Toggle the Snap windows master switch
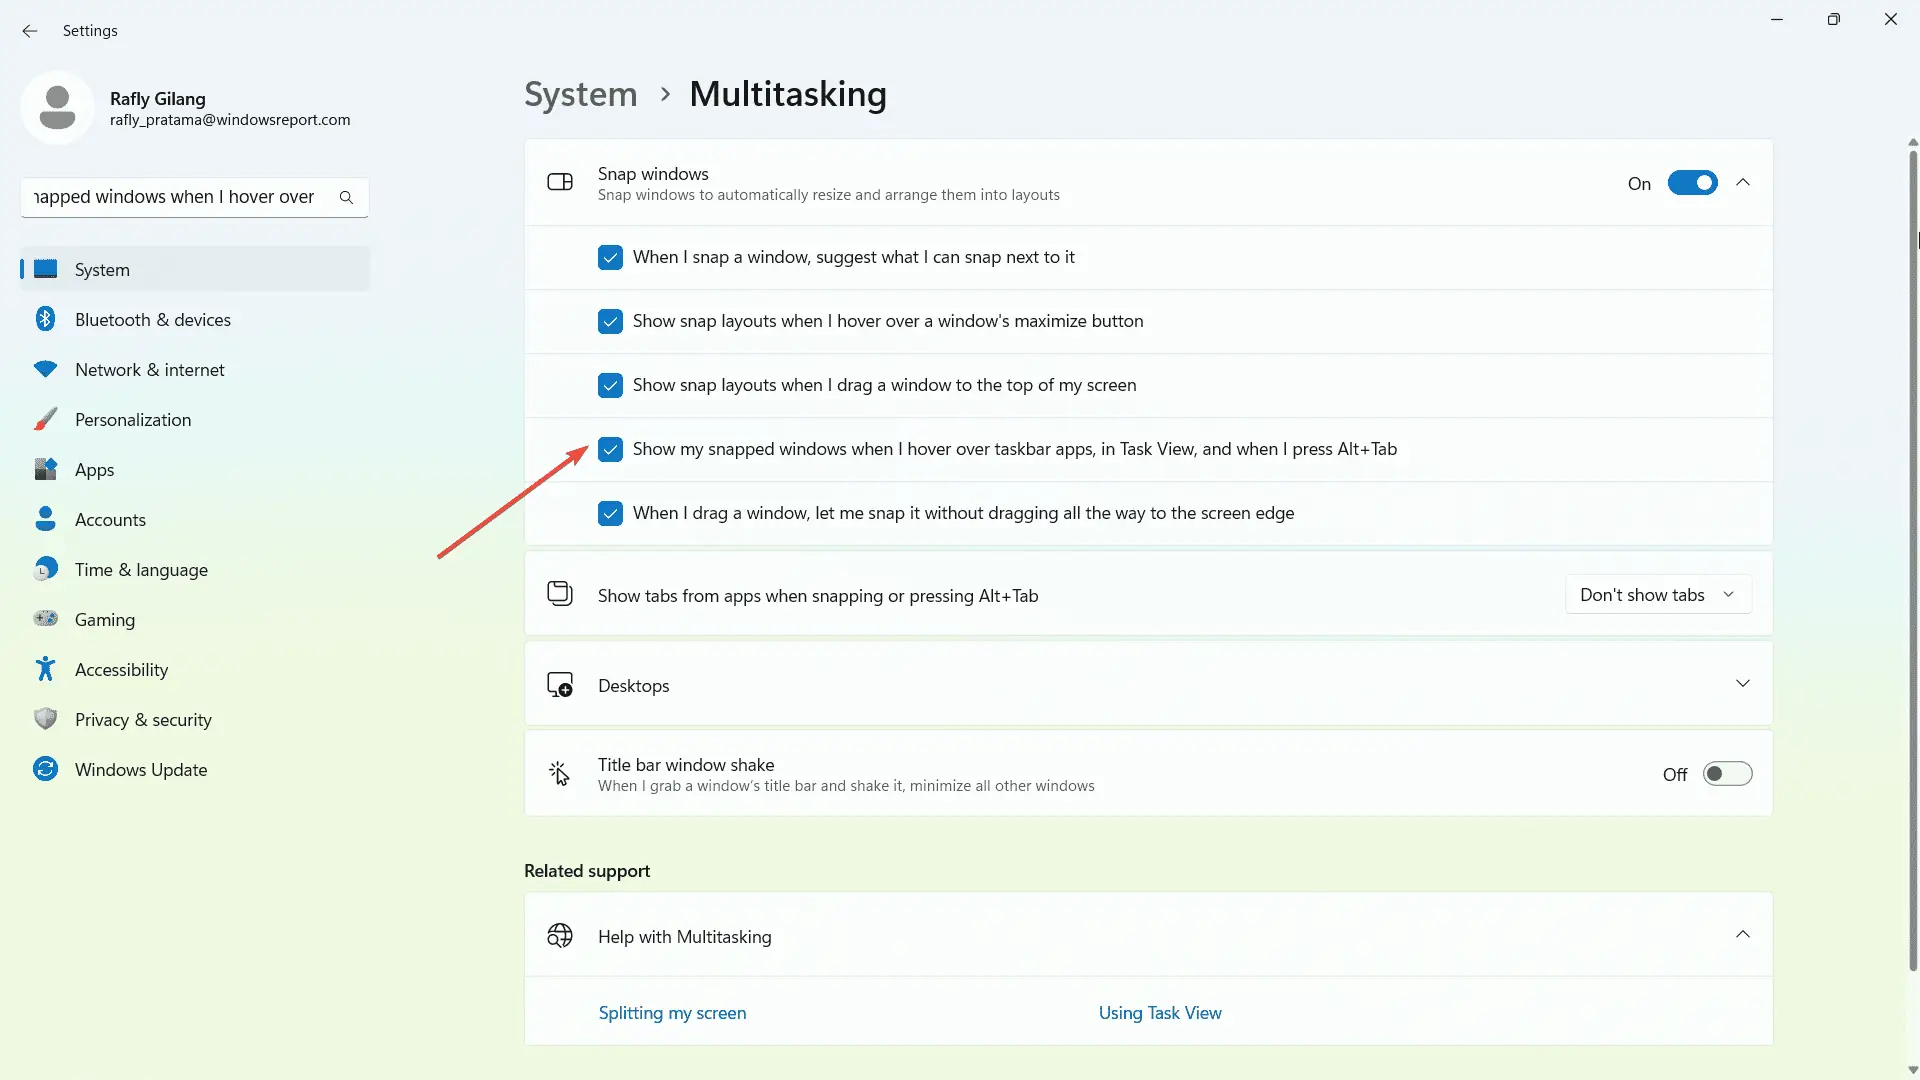1920x1080 pixels. pos(1692,182)
